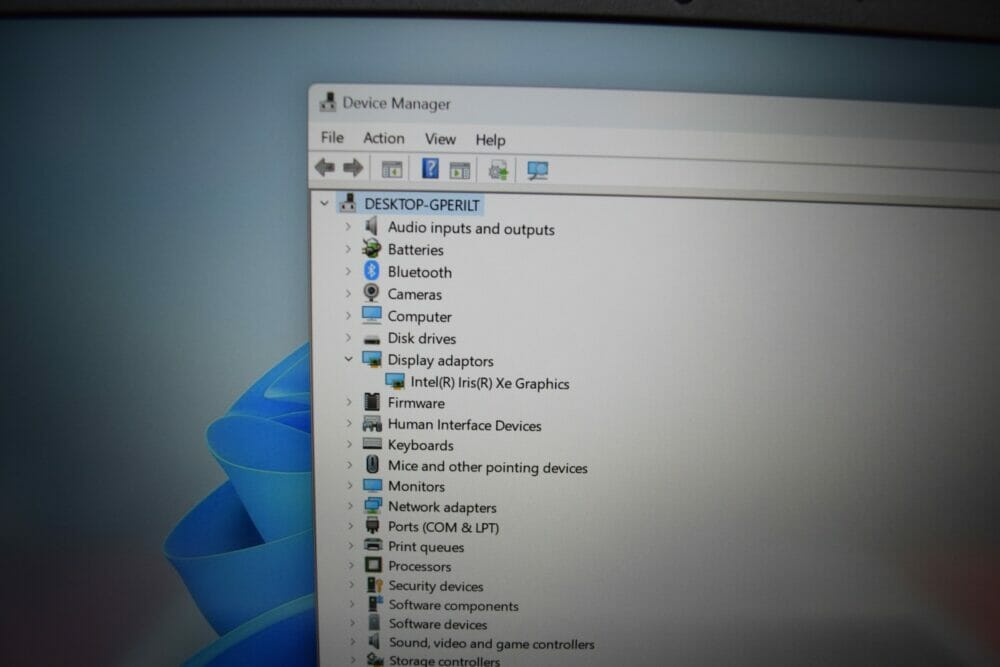
Task: Open the File menu
Action: (332, 137)
